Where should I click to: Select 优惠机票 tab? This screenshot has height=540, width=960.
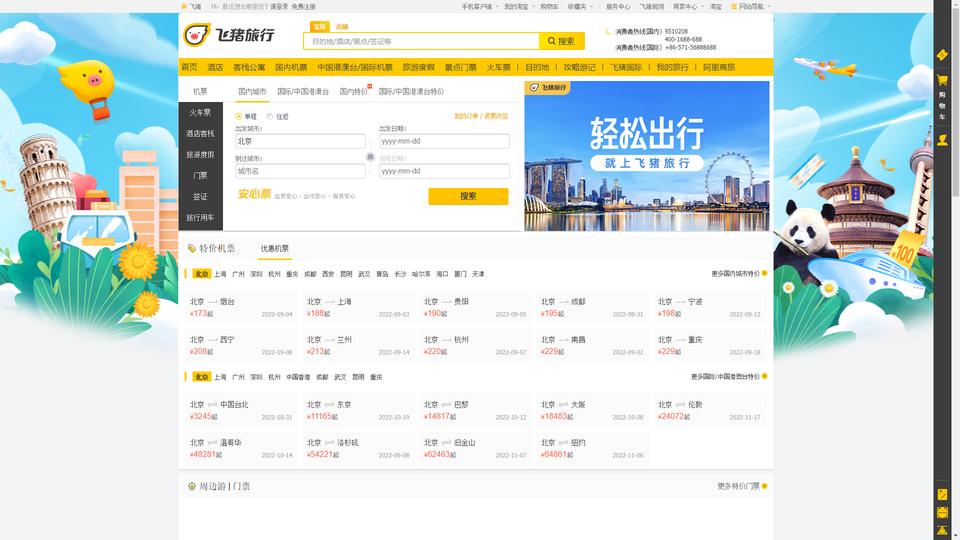[274, 248]
